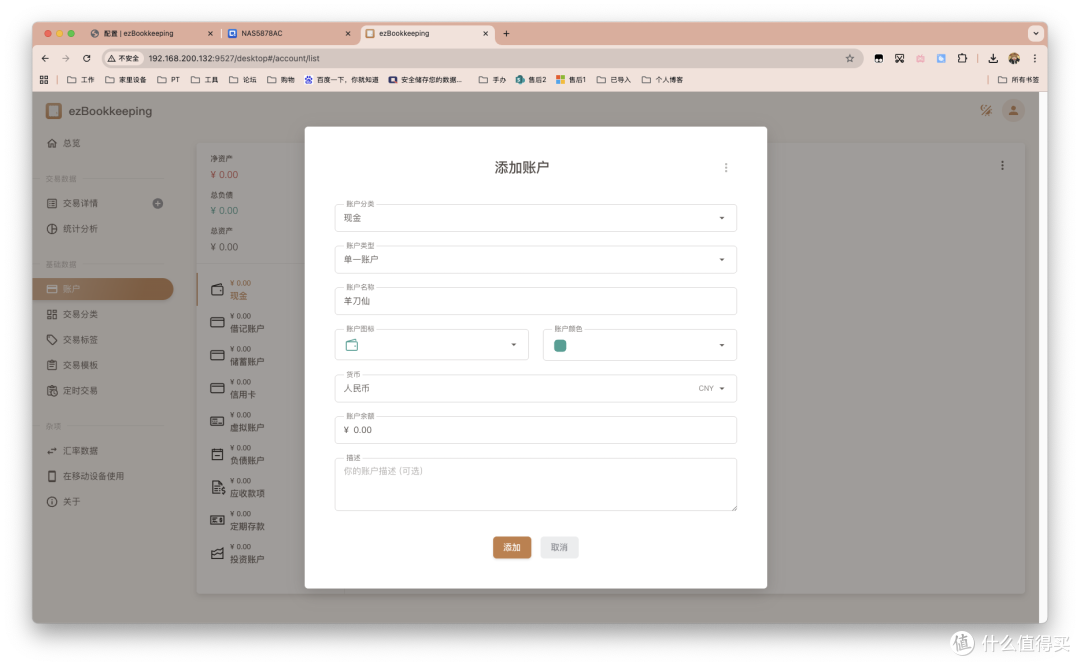Click the apps grid icon in bookmarks bar

(44, 80)
